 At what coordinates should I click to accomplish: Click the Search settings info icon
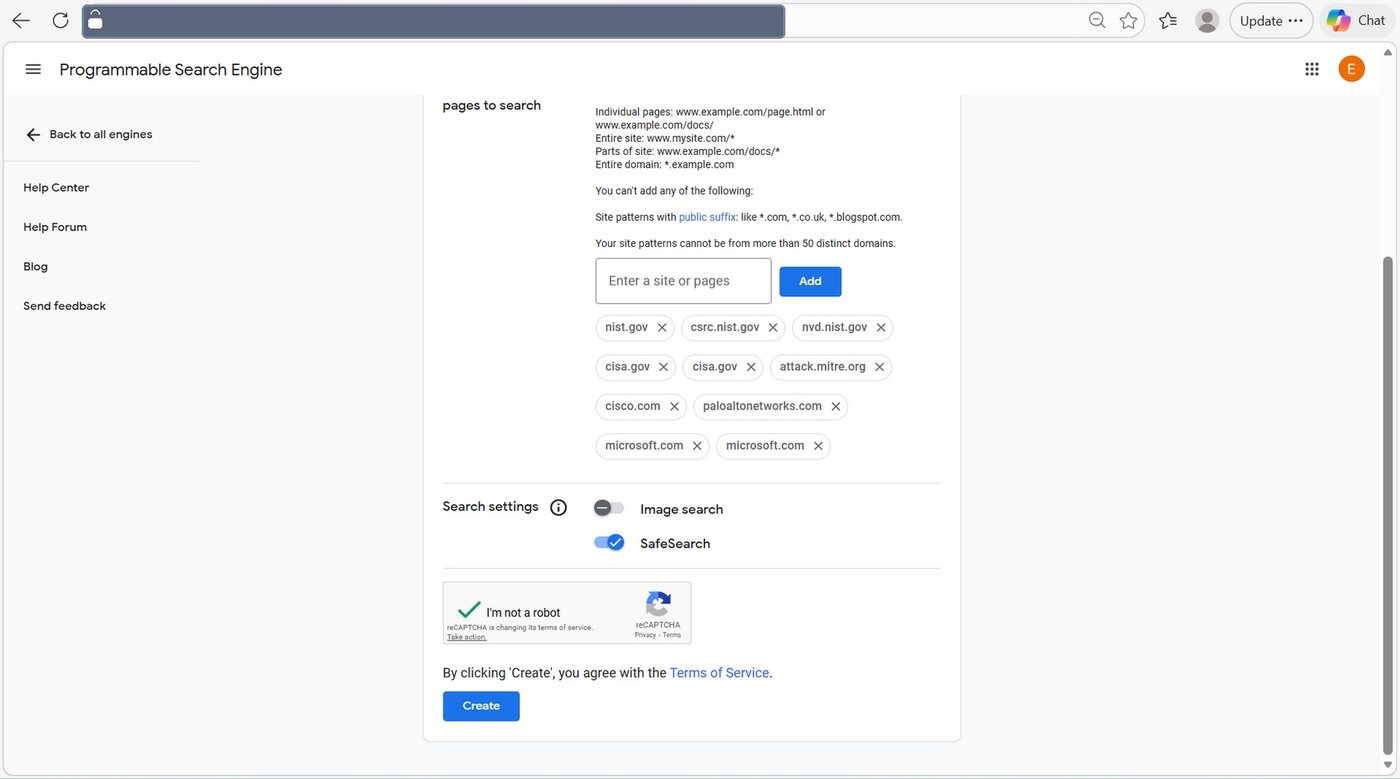click(558, 507)
